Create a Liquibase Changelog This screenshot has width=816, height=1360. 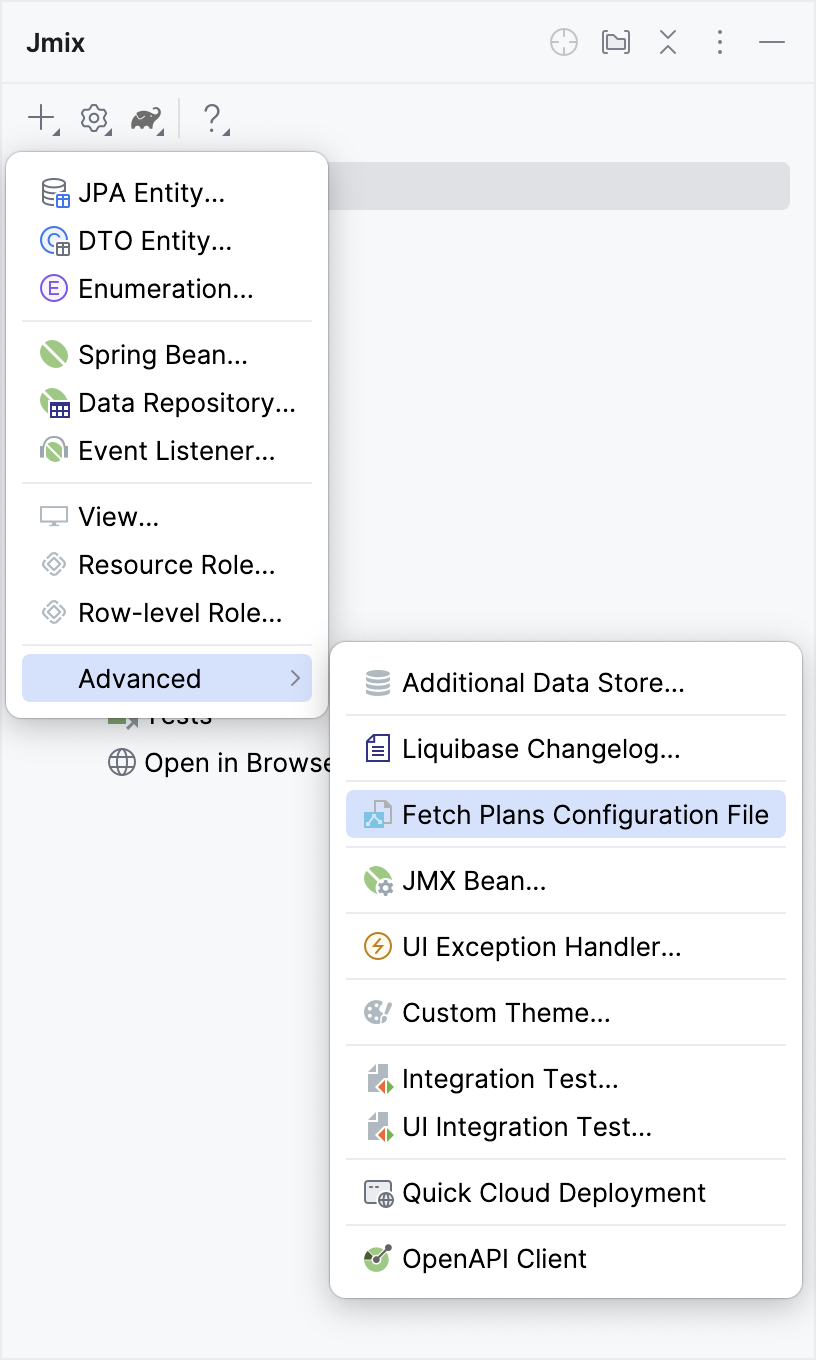click(541, 748)
